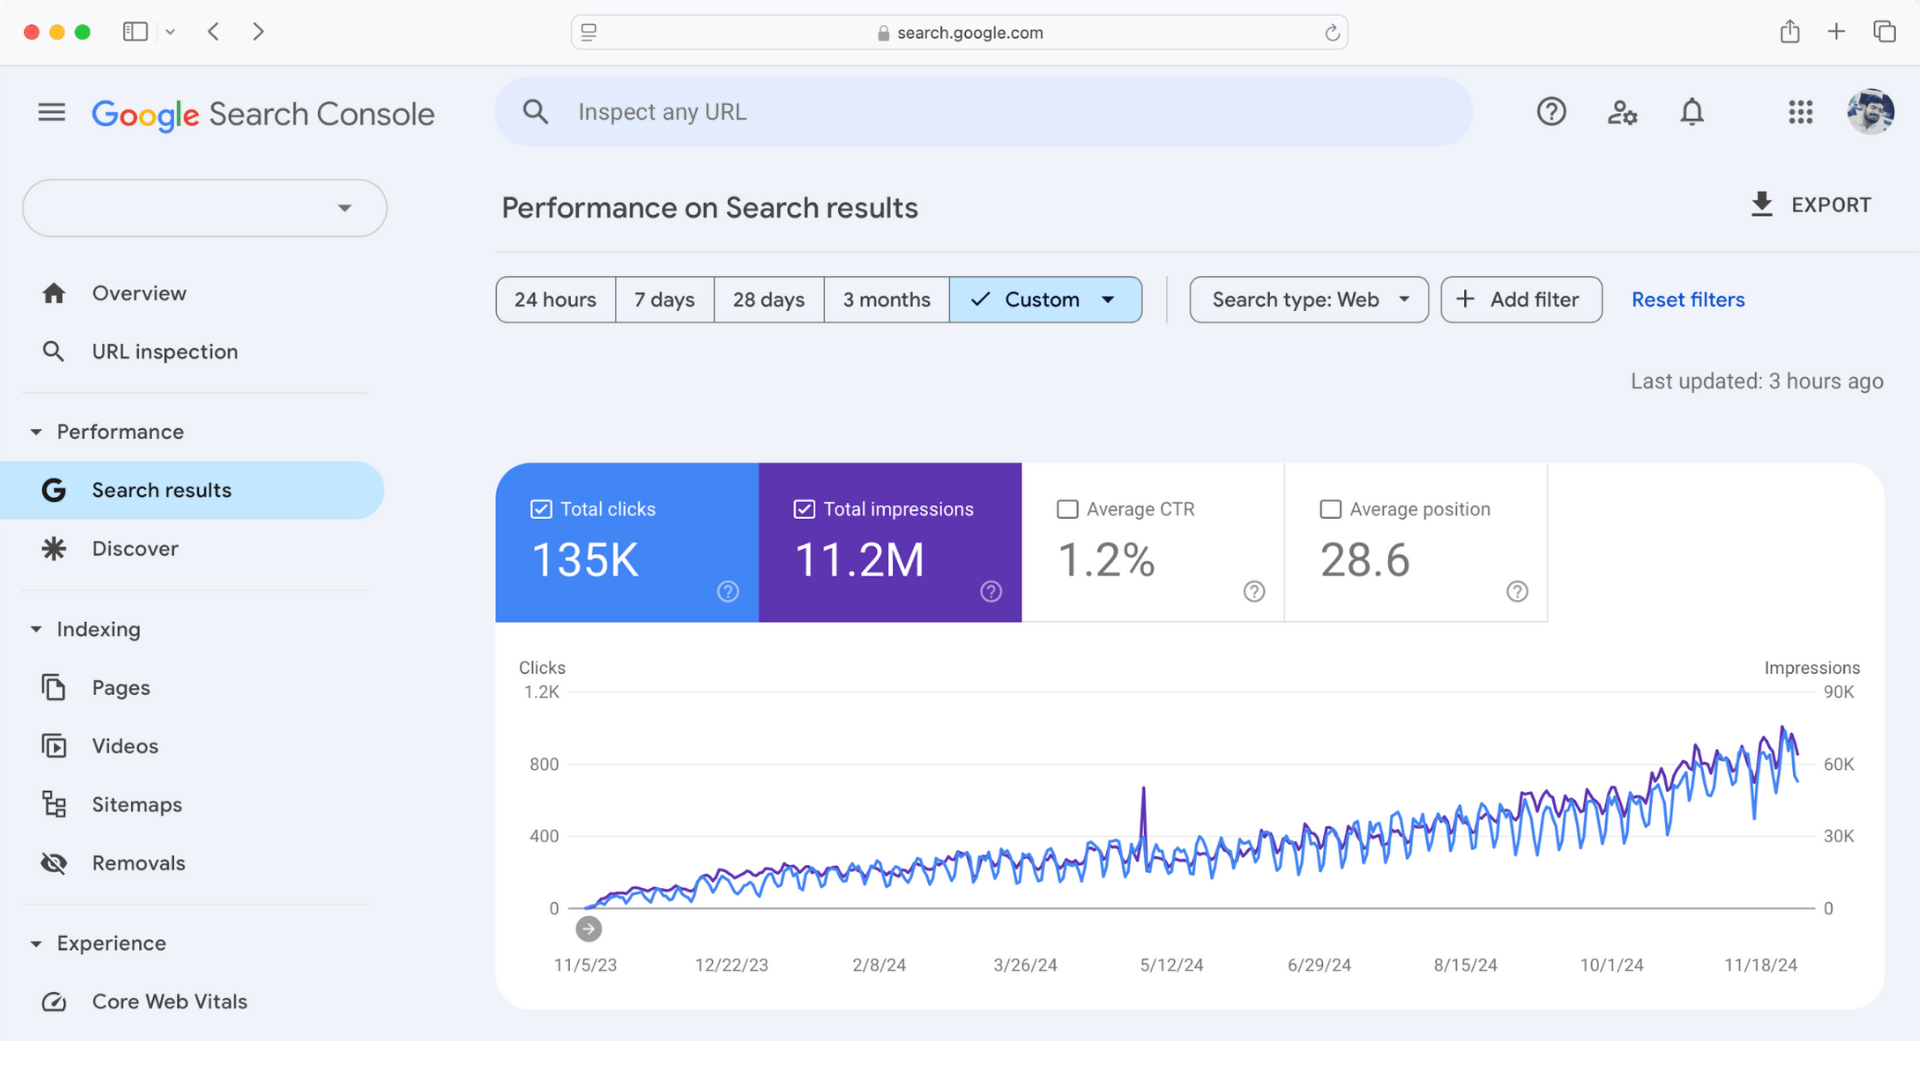Switch to the 28 days tab
Viewport: 1920px width, 1080px height.
pos(768,299)
